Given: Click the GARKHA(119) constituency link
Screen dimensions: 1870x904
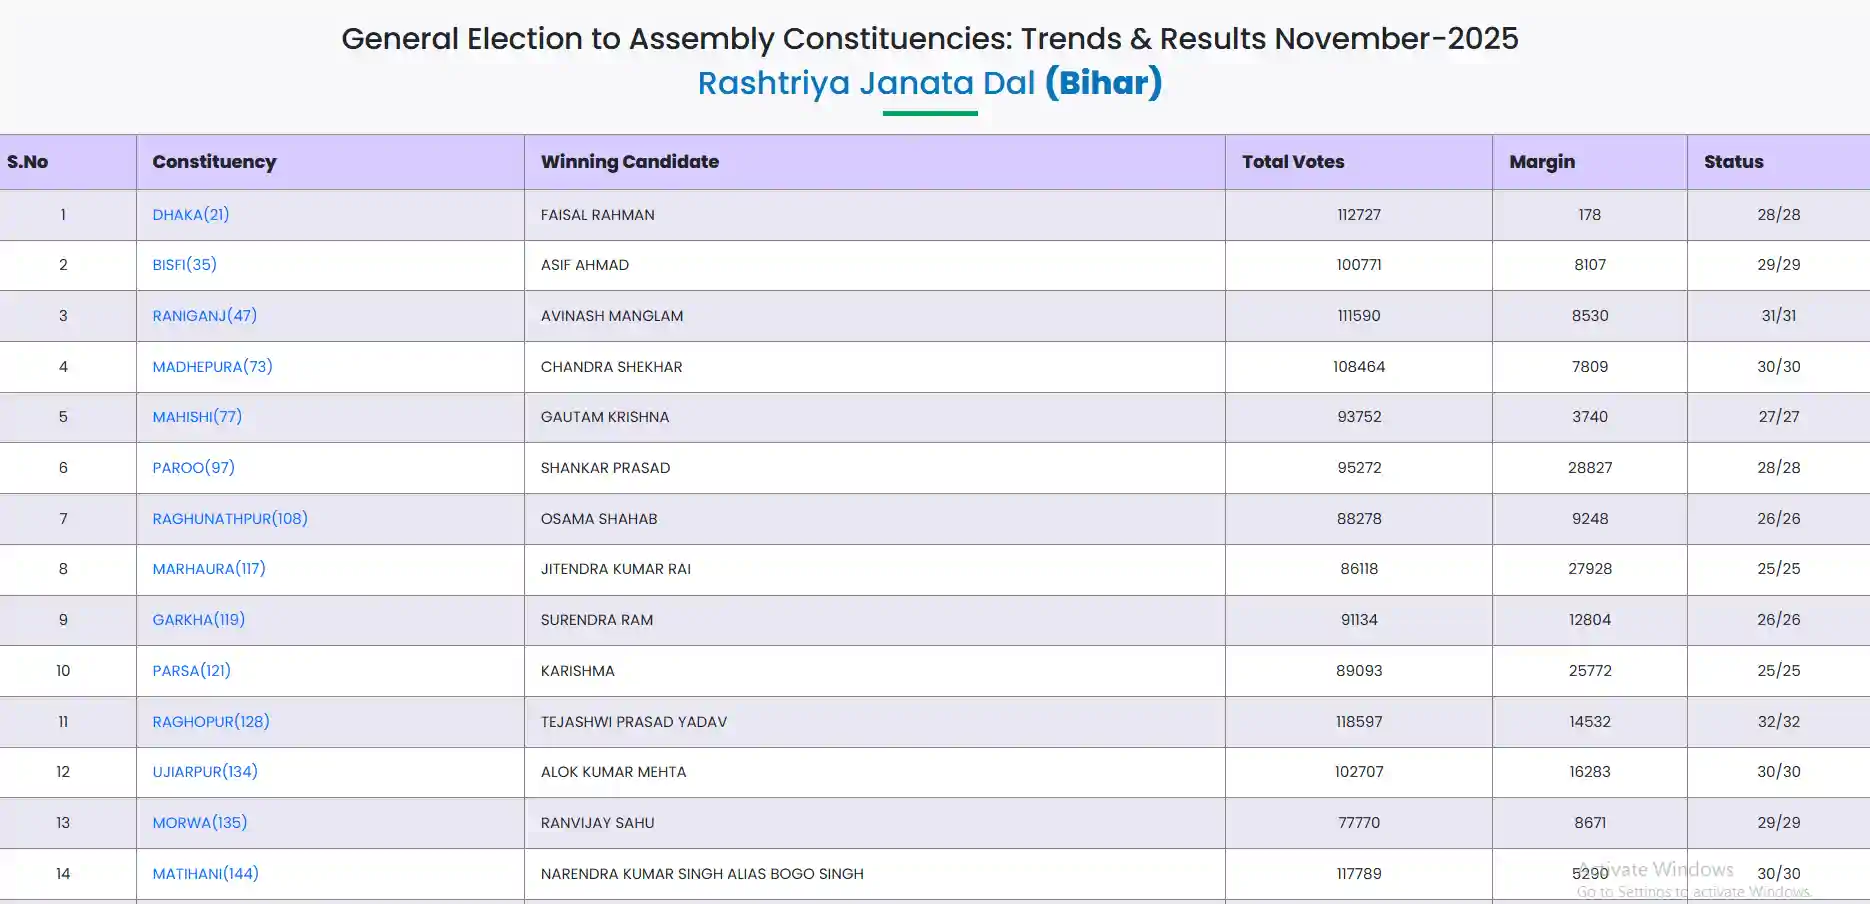Looking at the screenshot, I should 199,619.
